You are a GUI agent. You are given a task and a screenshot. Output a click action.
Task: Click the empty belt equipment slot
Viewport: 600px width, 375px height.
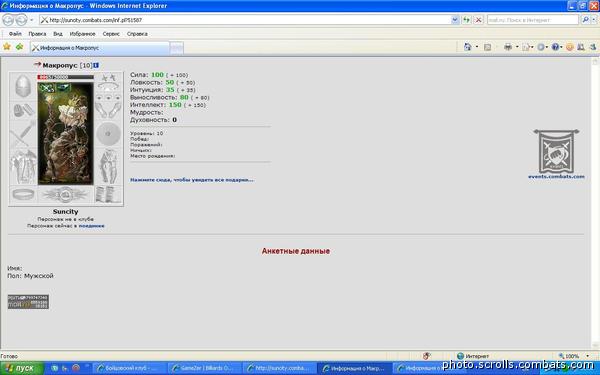click(x=23, y=194)
